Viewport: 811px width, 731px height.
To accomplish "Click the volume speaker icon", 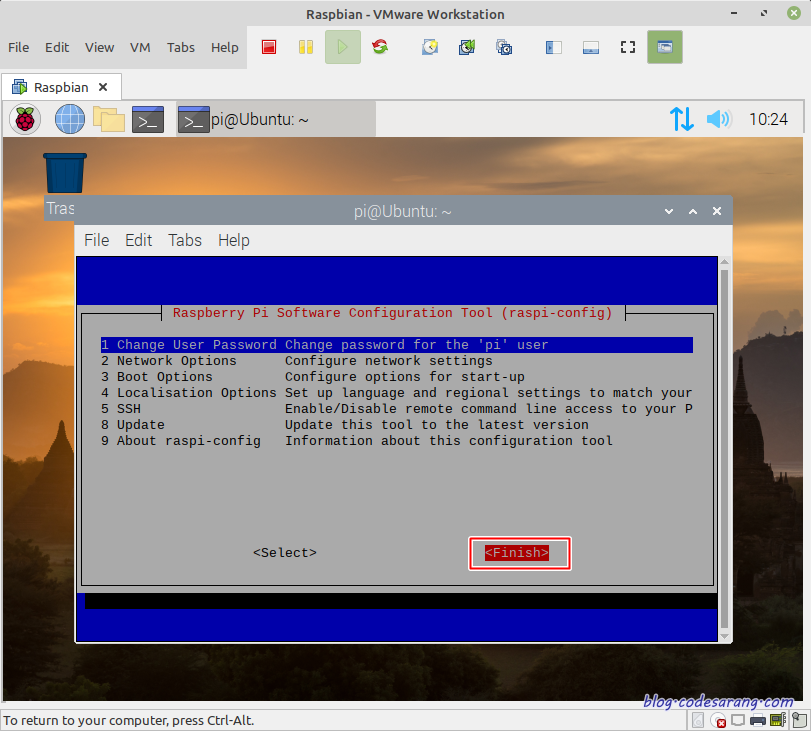I will 719,120.
